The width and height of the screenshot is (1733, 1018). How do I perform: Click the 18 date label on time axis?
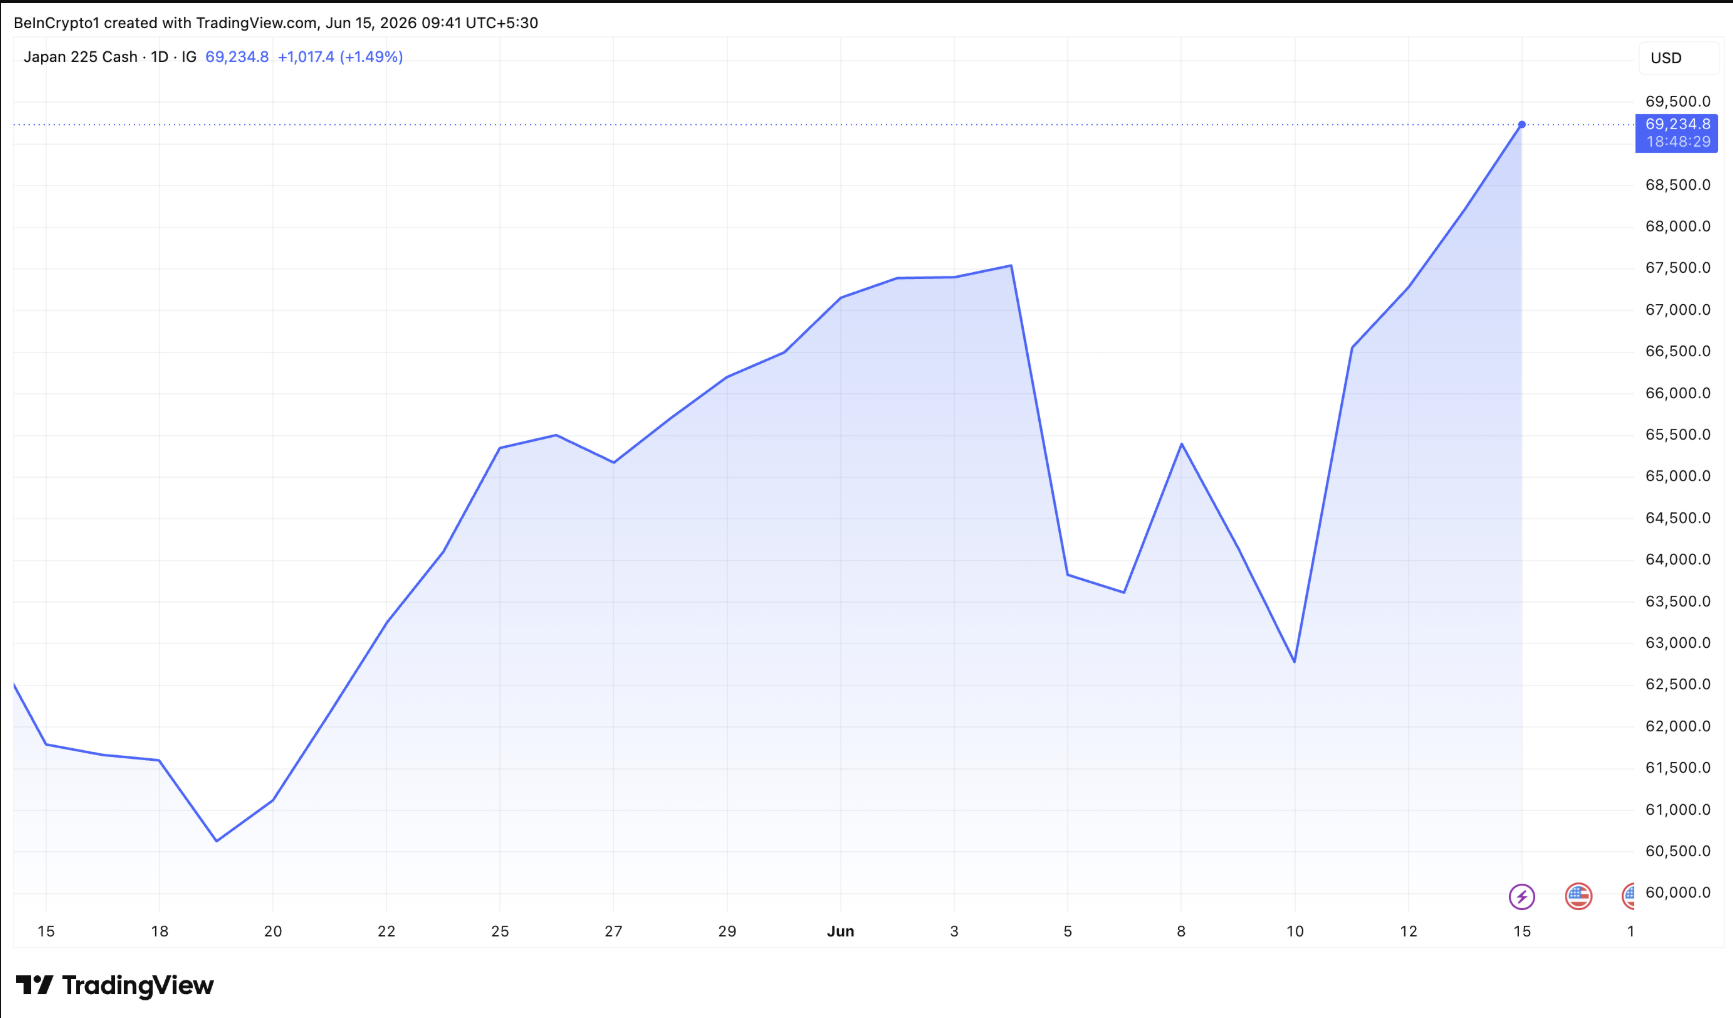point(160,931)
